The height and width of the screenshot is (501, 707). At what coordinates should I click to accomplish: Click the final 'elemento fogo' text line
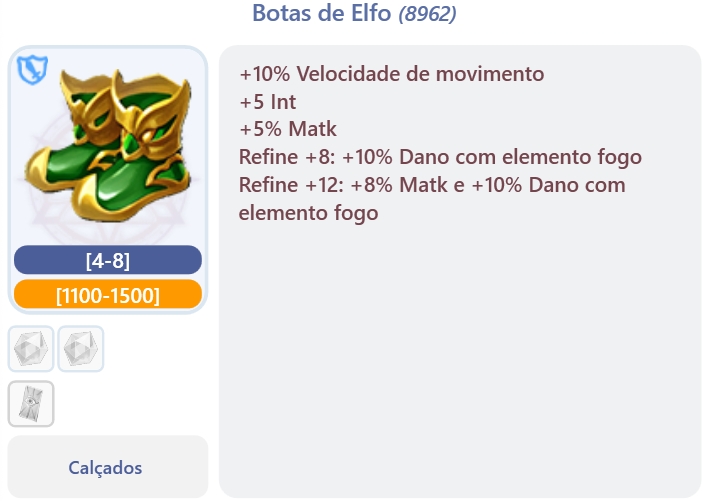308,213
